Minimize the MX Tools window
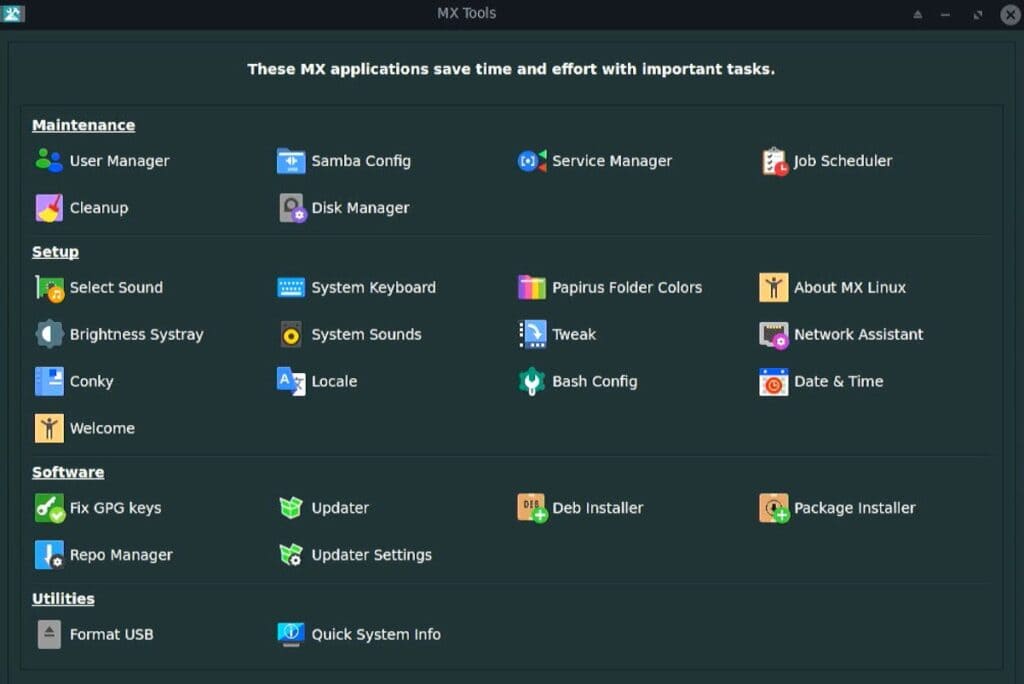1024x684 pixels. 945,14
